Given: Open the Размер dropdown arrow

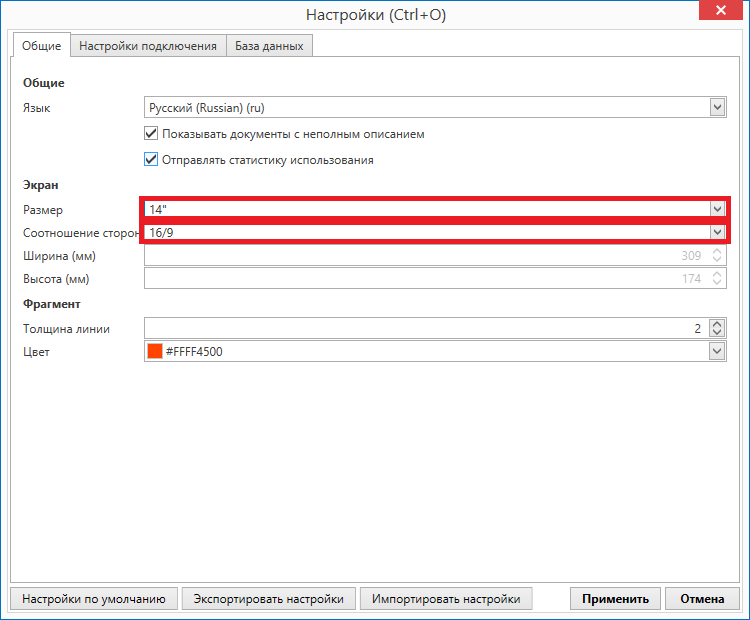Looking at the screenshot, I should pos(717,209).
